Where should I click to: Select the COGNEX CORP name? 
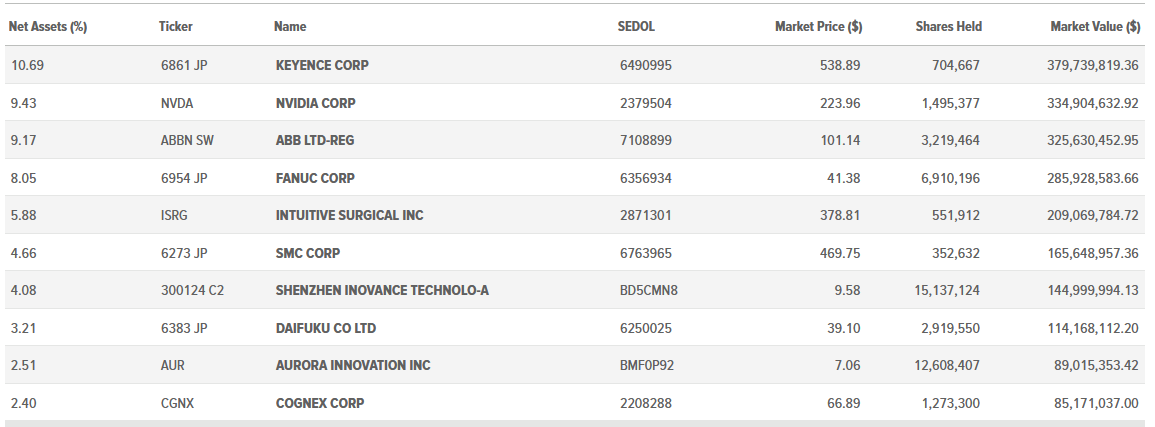click(x=320, y=403)
